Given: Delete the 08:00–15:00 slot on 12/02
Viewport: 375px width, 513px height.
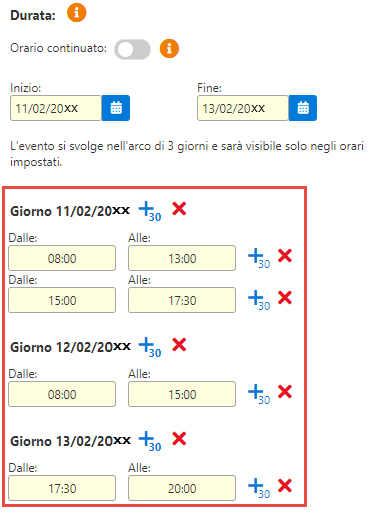Looking at the screenshot, I should tap(285, 392).
